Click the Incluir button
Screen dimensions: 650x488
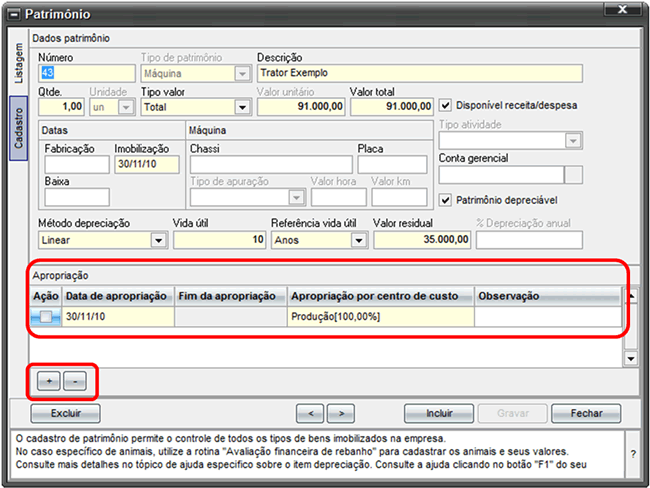[x=439, y=413]
